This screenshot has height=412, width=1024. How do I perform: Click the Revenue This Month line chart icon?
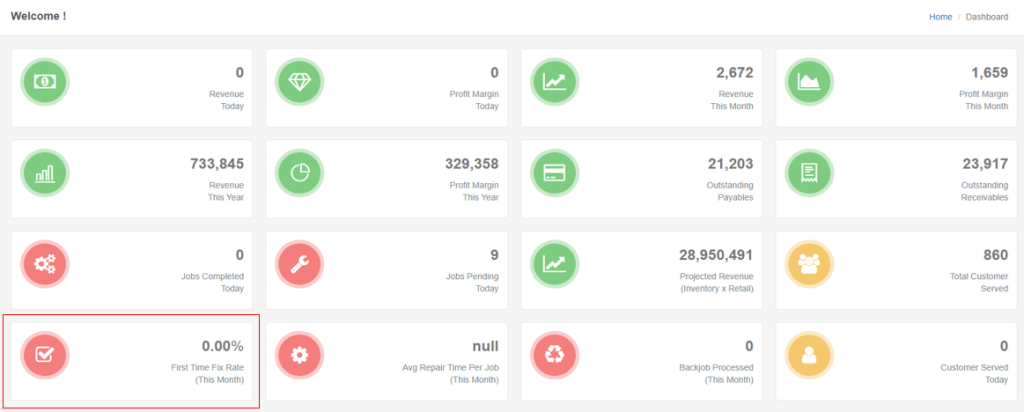point(555,81)
